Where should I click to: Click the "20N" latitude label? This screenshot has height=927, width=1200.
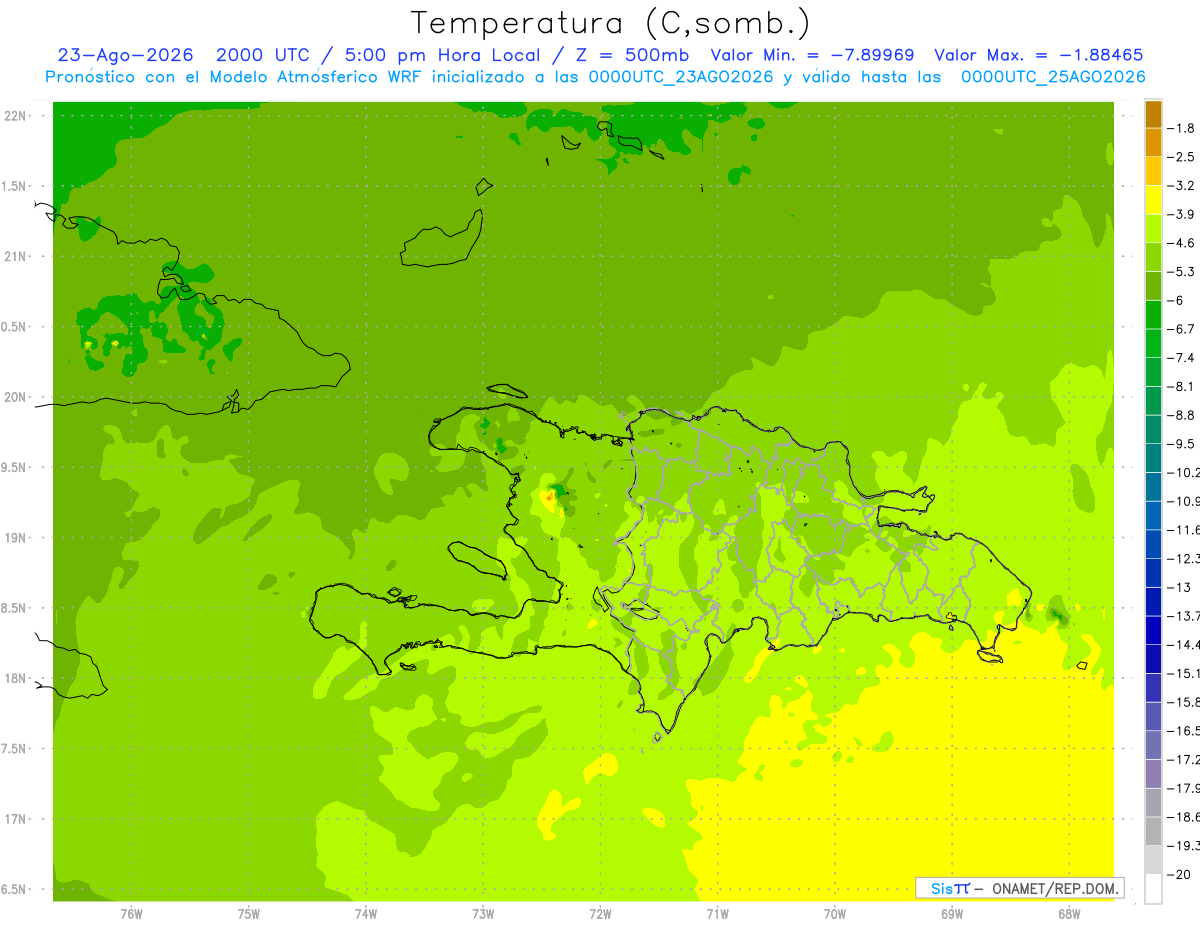[x=16, y=397]
